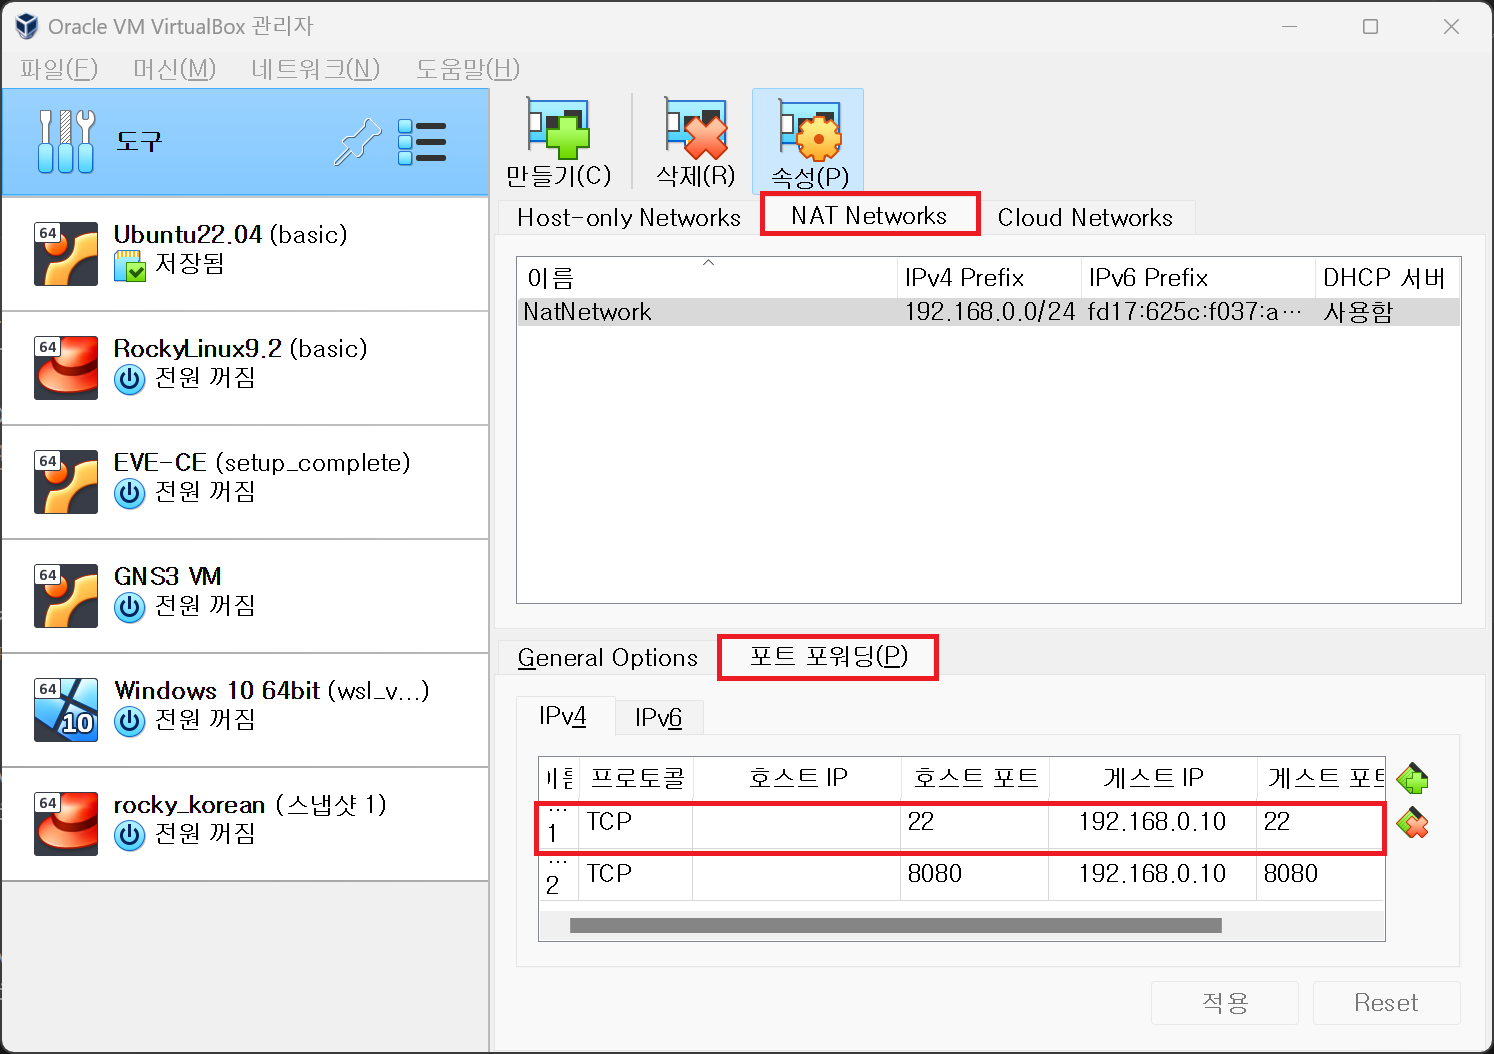
Task: Click the GNS3 VM icon
Action: (x=66, y=596)
